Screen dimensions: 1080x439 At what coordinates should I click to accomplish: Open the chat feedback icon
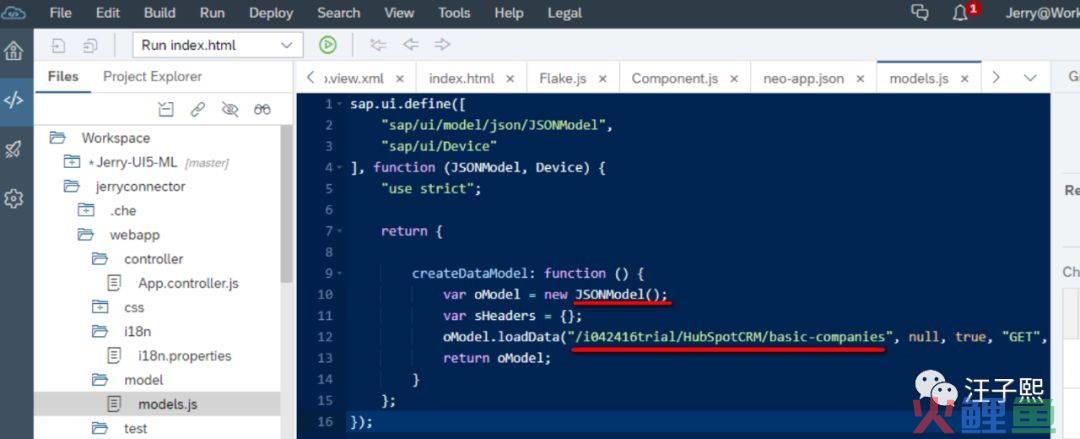pyautogui.click(x=920, y=13)
